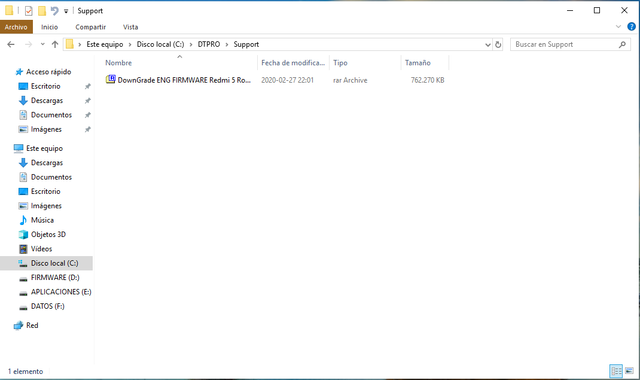This screenshot has height=380, width=640.
Task: Click the folder icon in address bar
Action: click(70, 44)
